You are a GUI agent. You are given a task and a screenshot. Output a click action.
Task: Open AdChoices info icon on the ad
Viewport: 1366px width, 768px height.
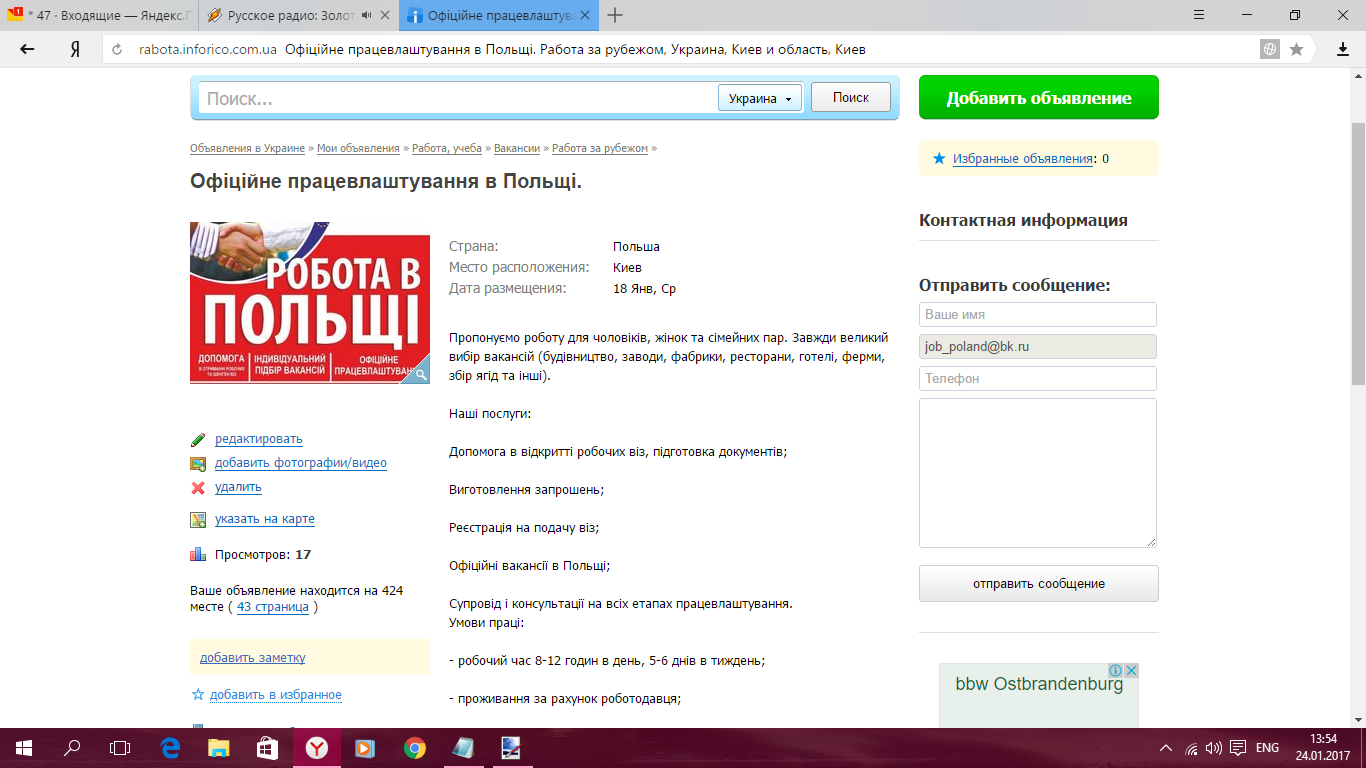1118,670
